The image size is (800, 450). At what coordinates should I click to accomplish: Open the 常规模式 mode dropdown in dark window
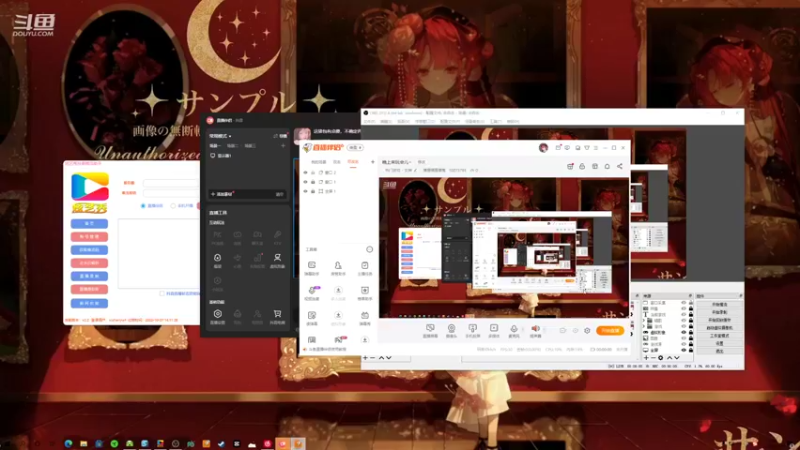pos(220,136)
